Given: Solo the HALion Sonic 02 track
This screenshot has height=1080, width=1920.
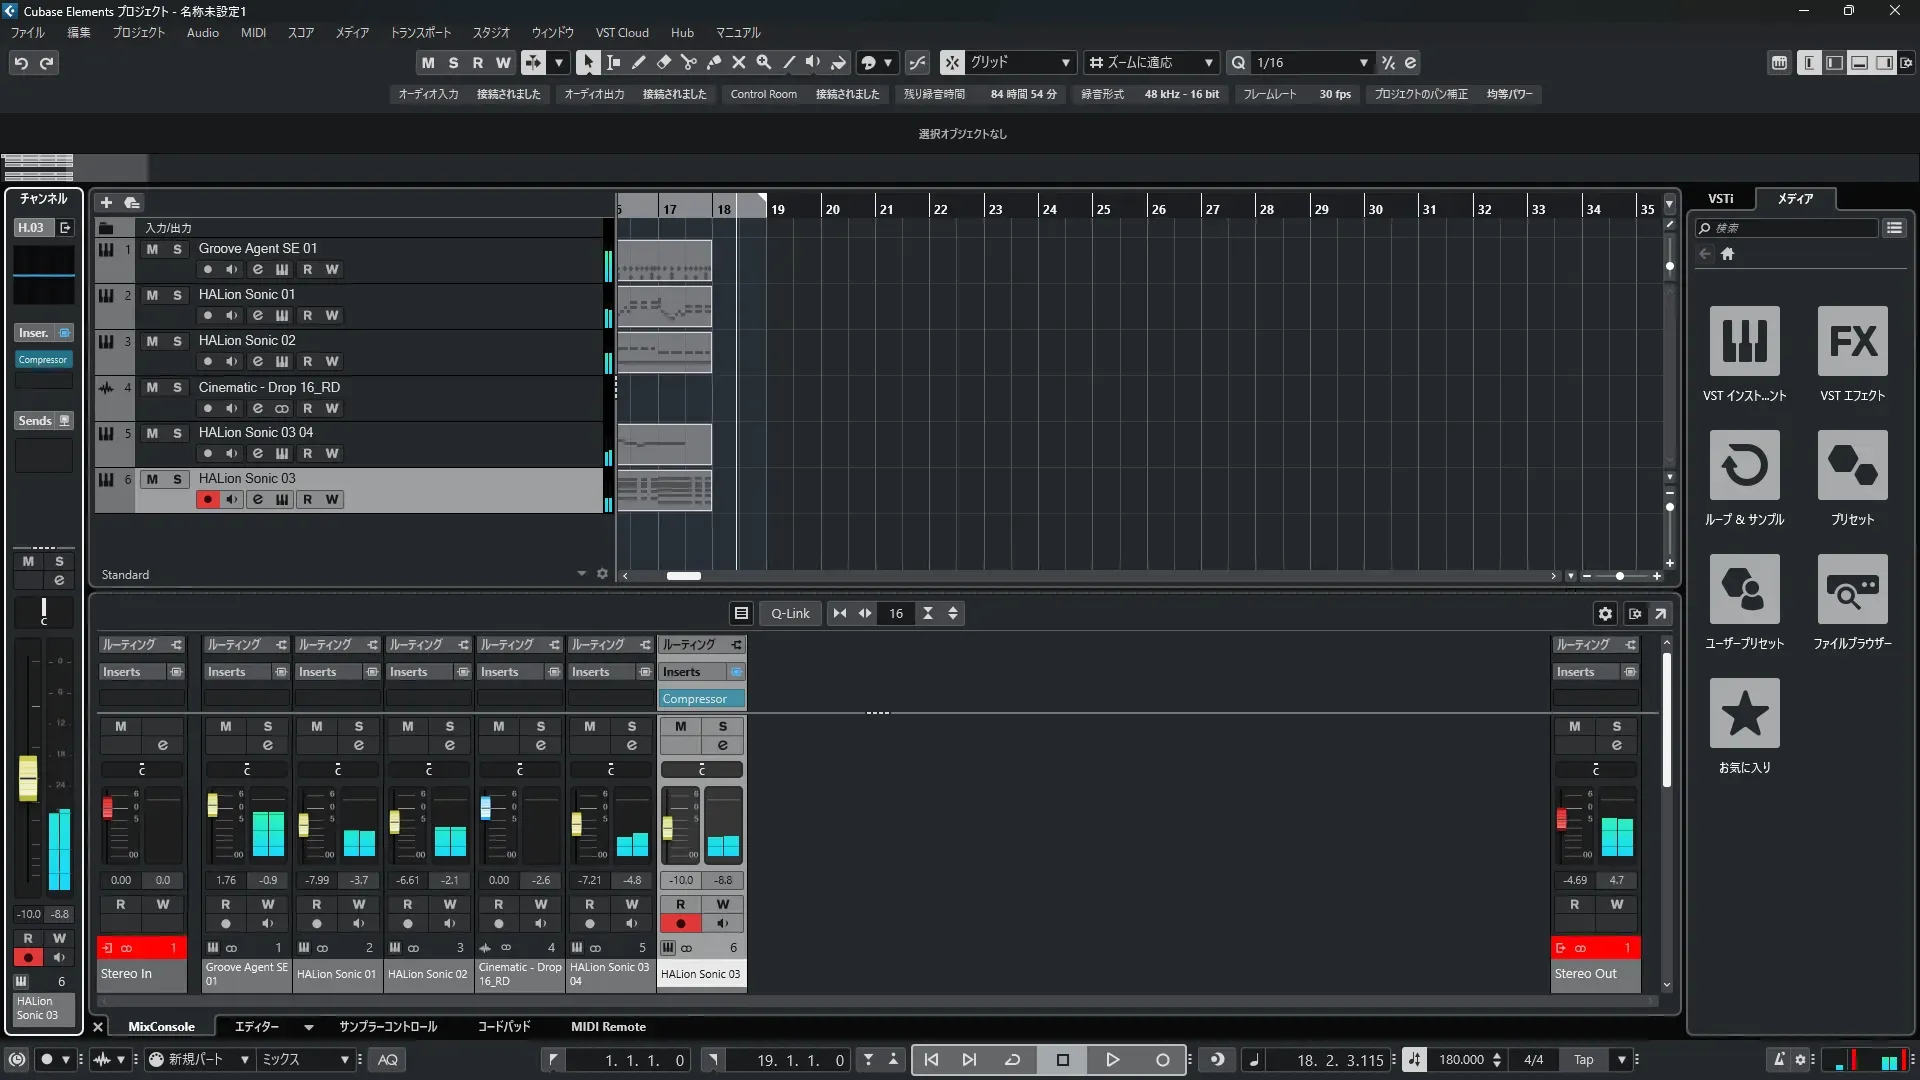Looking at the screenshot, I should pos(177,341).
